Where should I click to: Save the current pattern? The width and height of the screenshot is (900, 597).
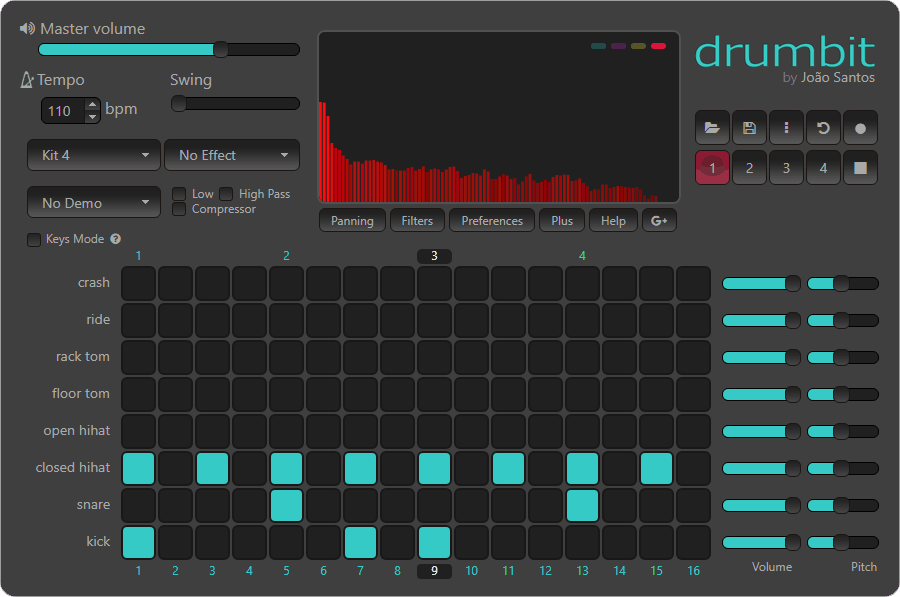[x=748, y=127]
